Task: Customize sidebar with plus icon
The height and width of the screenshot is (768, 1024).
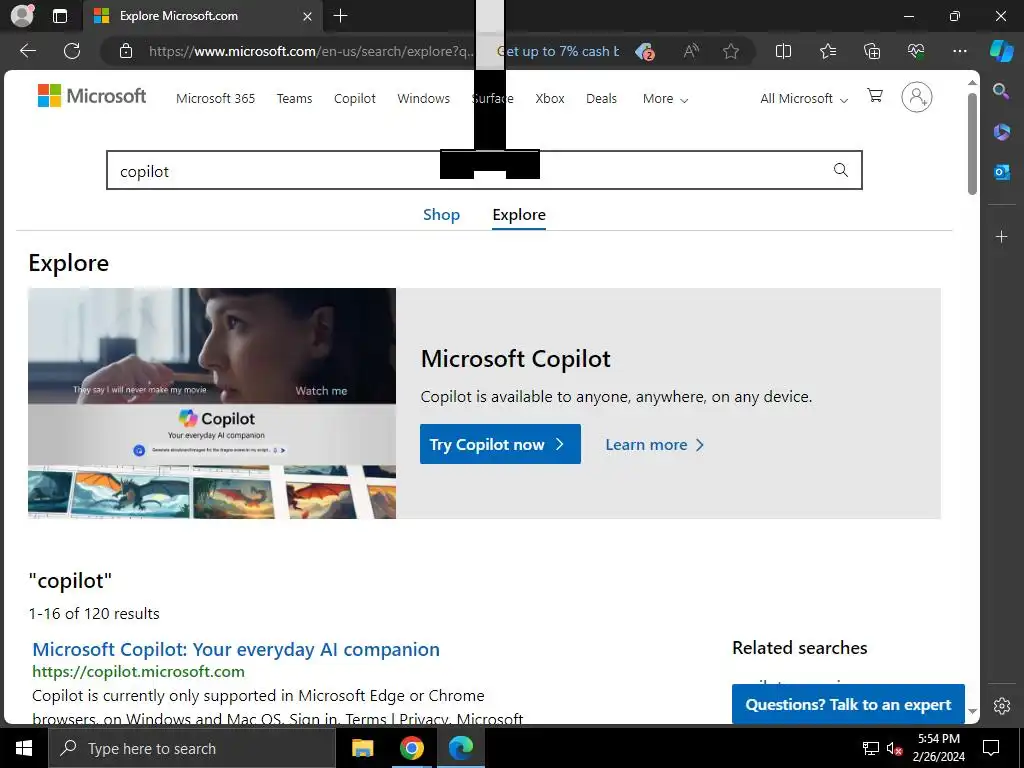Action: [x=1001, y=236]
